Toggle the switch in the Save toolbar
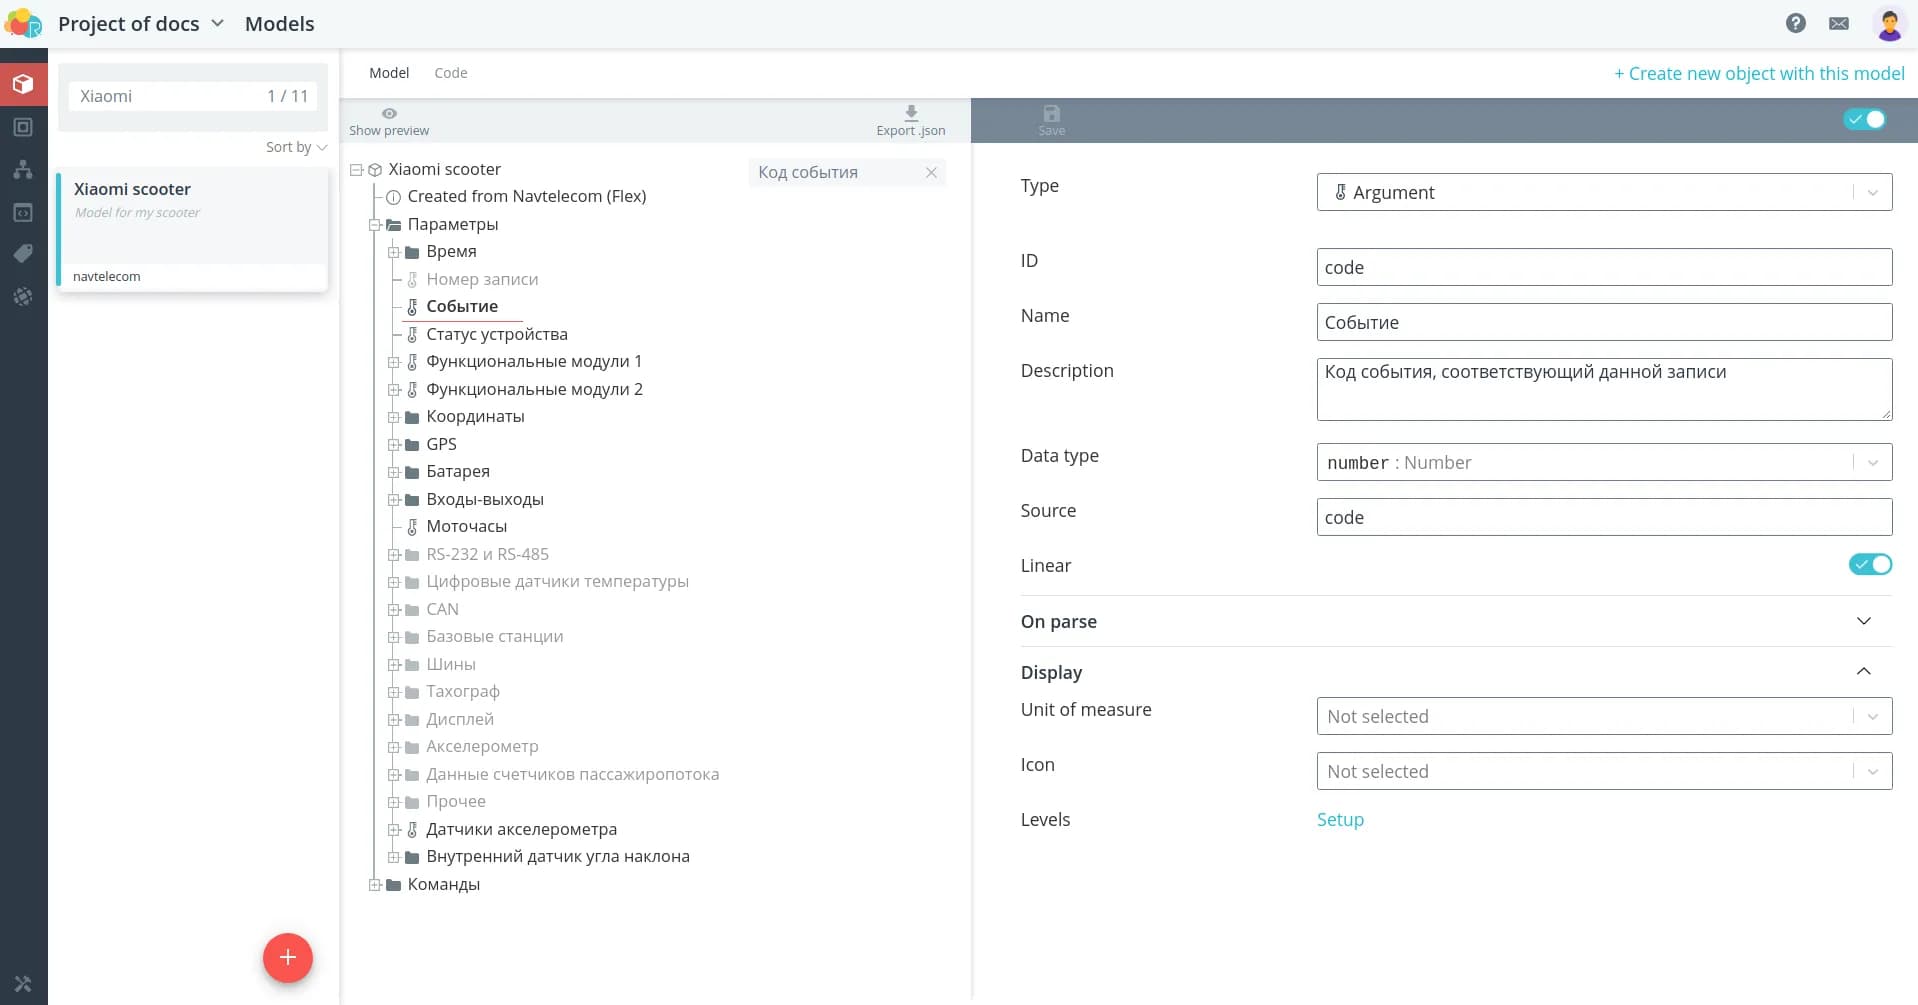1918x1005 pixels. point(1864,120)
